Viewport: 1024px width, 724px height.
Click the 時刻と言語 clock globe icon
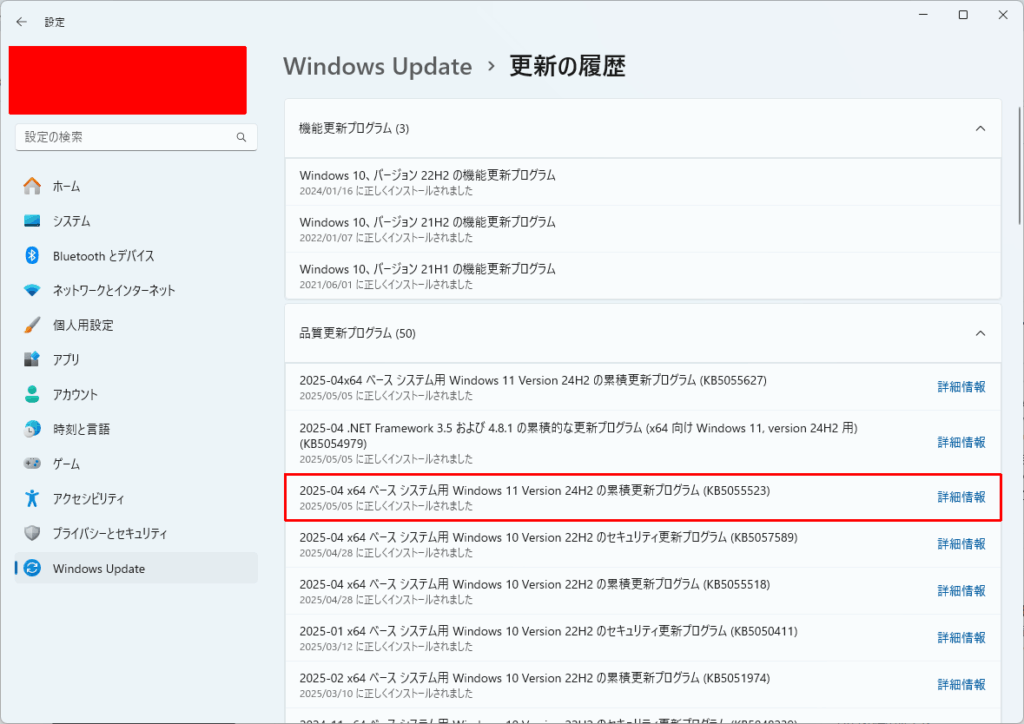coord(32,429)
